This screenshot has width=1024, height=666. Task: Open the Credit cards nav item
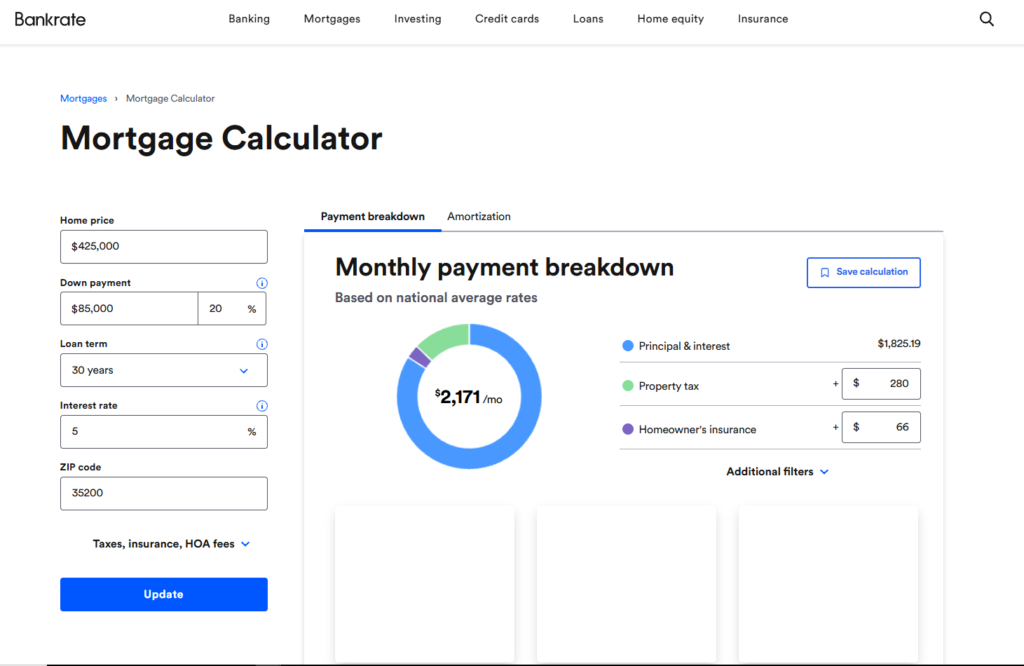pos(507,18)
